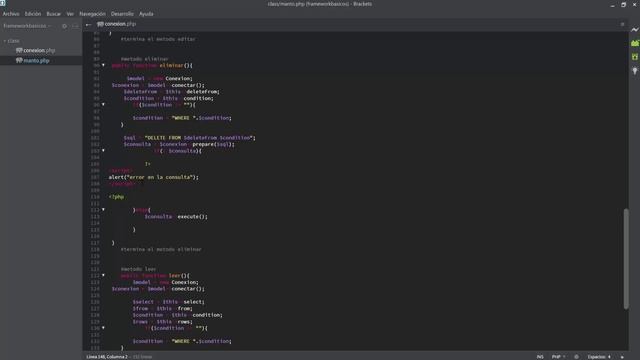Click the back navigation arrow above editor
The image size is (640, 360).
(x=89, y=24)
